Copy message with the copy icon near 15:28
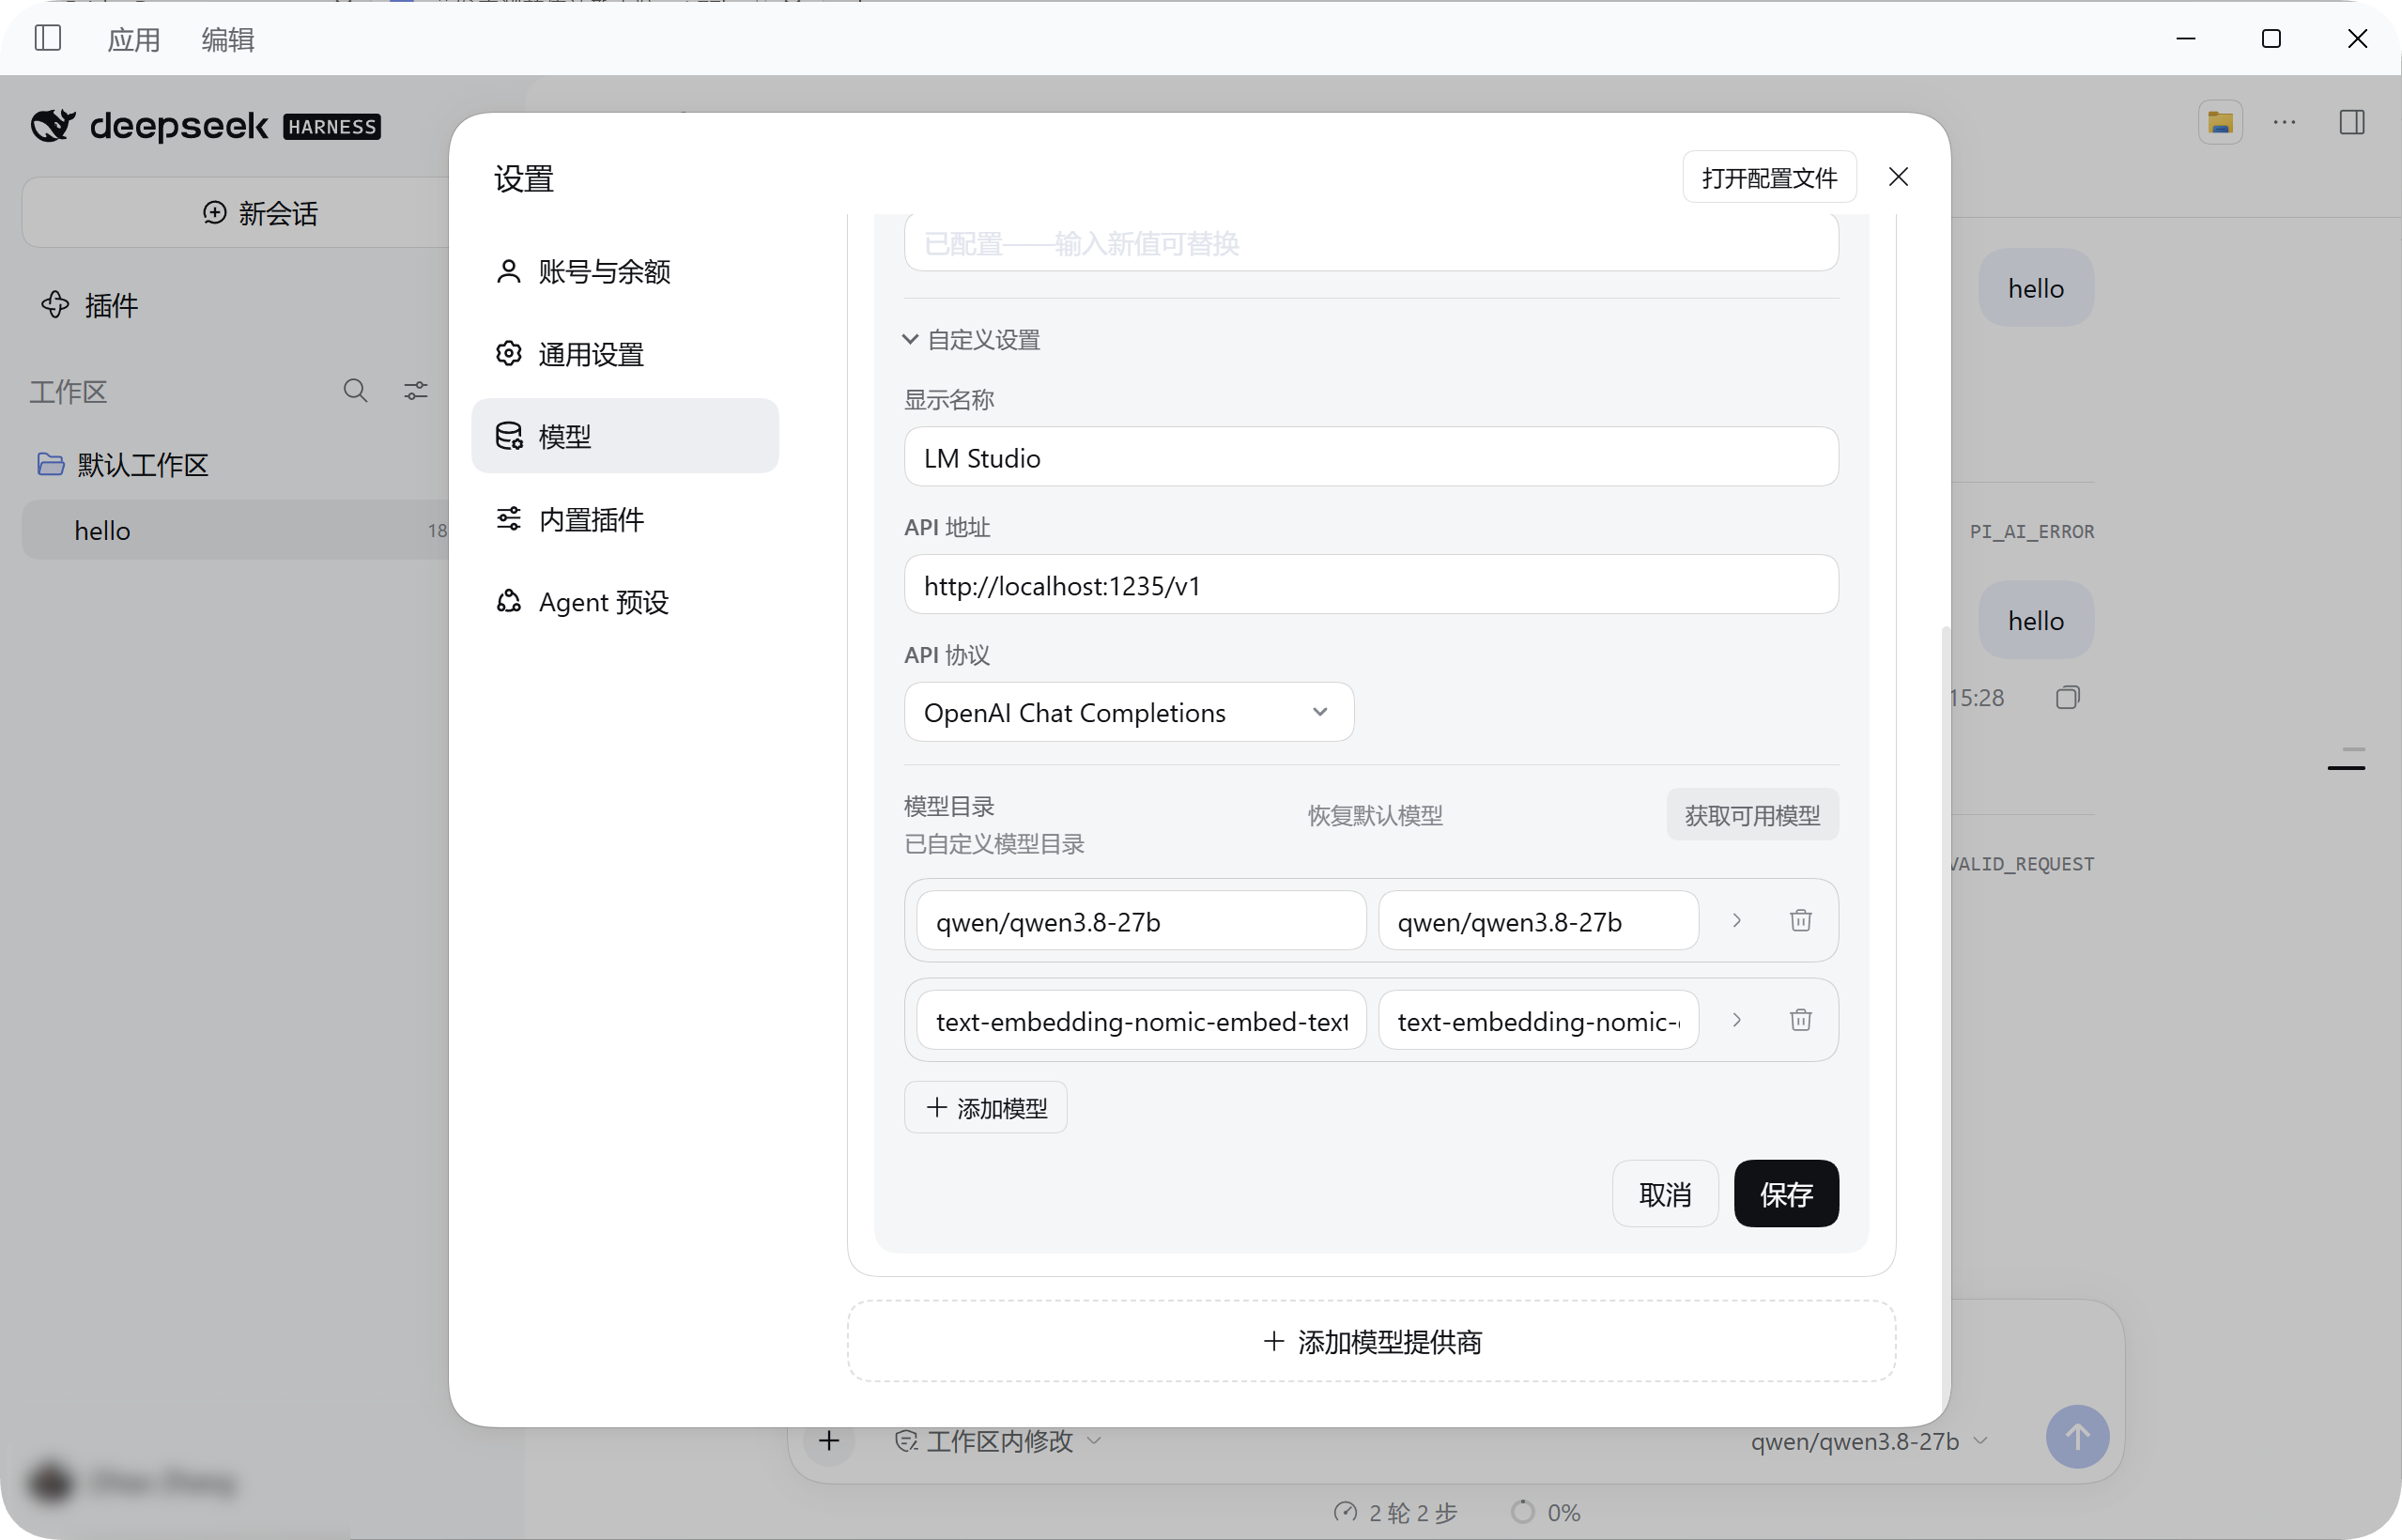The image size is (2402, 1540). (2067, 697)
